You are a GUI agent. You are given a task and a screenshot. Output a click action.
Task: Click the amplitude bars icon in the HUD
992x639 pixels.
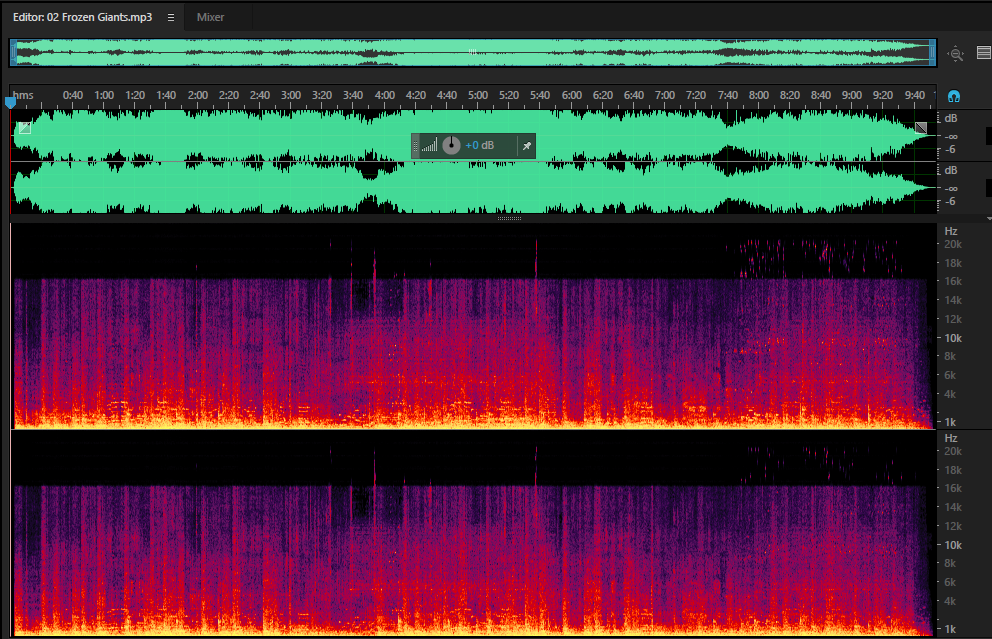click(430, 146)
